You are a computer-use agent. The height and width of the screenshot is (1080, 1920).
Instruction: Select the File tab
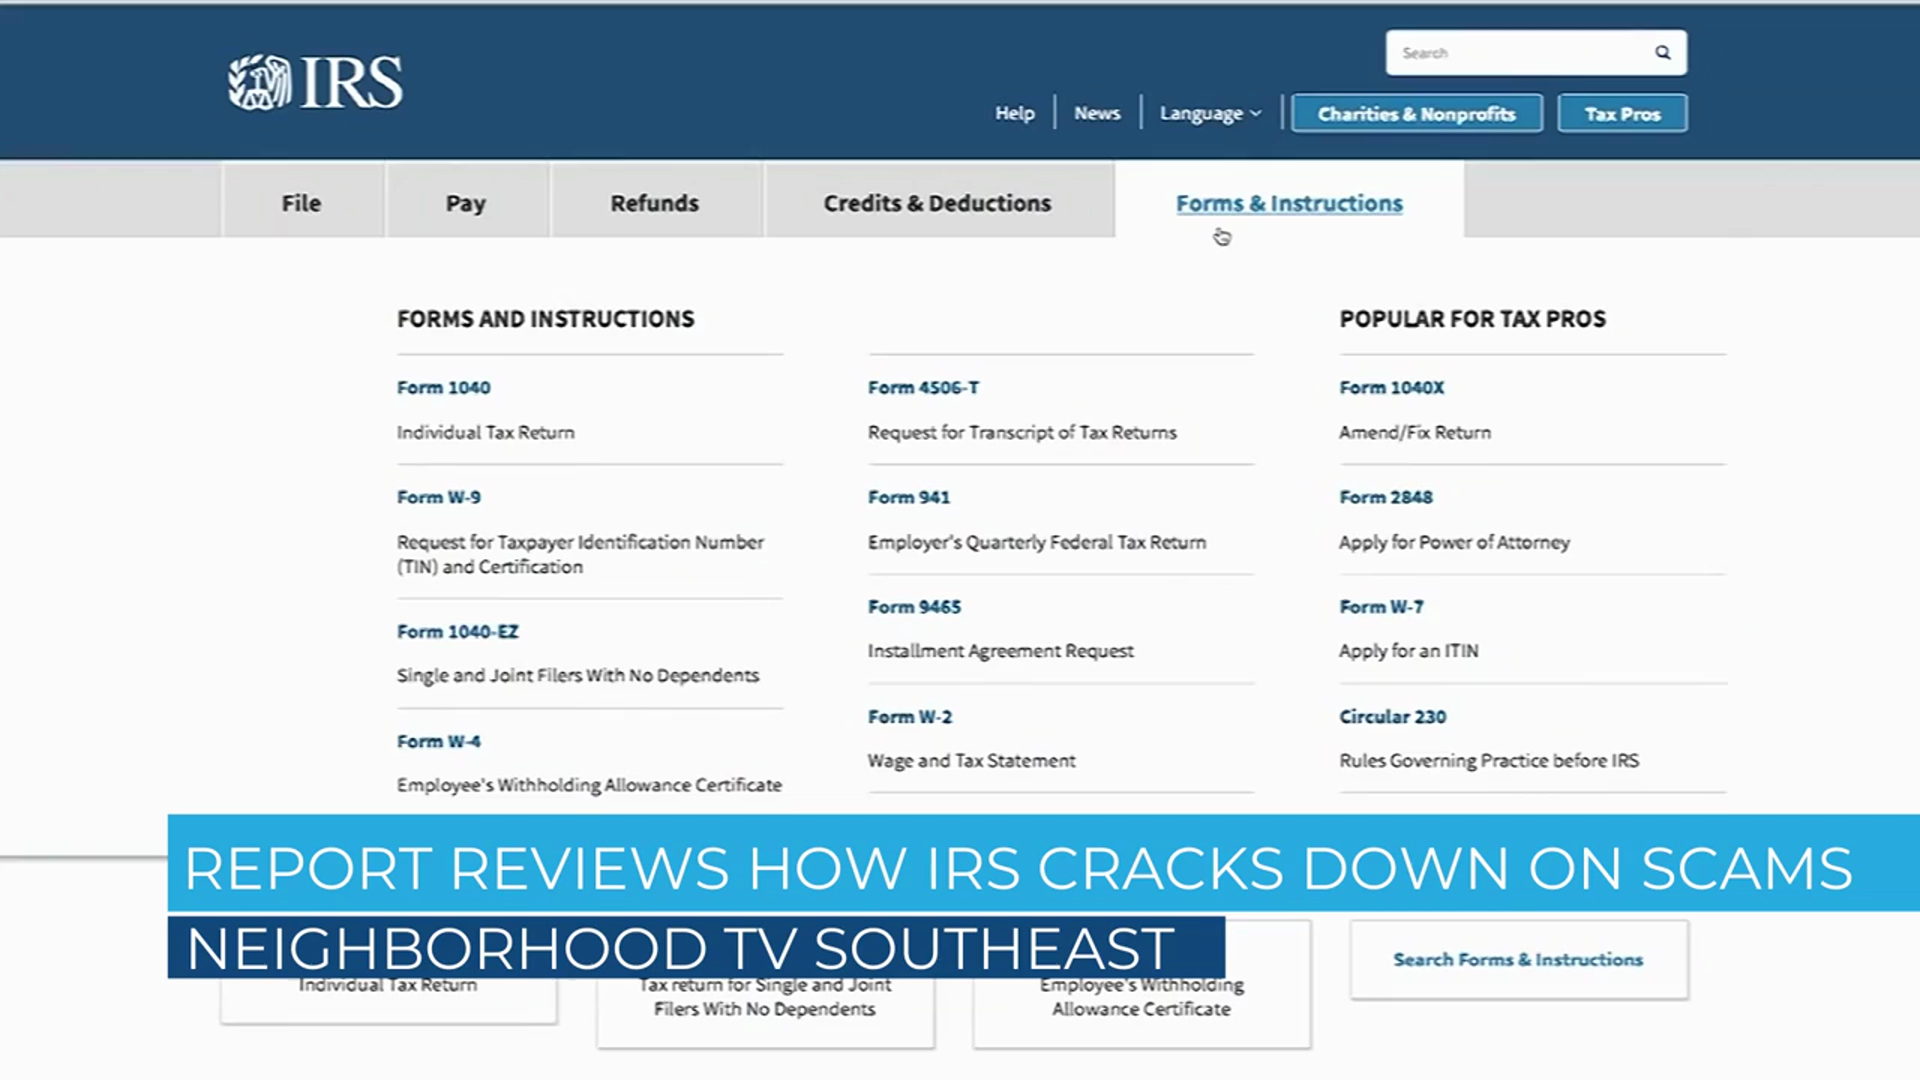(302, 203)
